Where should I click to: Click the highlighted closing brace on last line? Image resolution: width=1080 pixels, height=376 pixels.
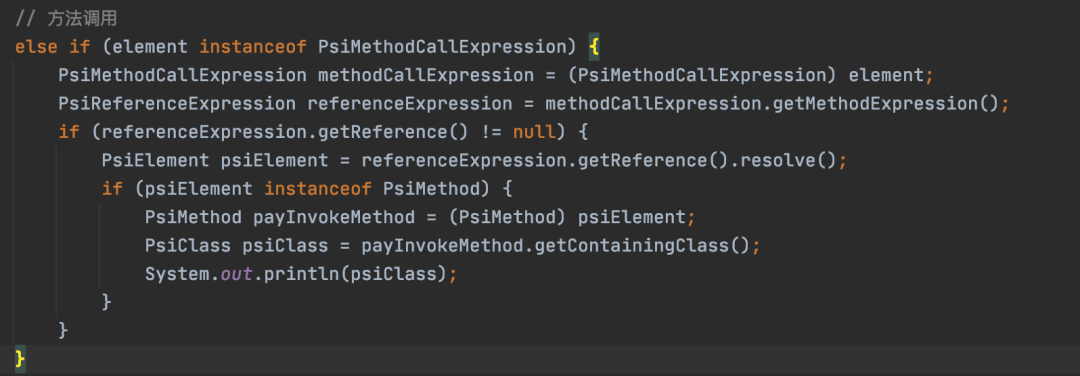click(20, 358)
